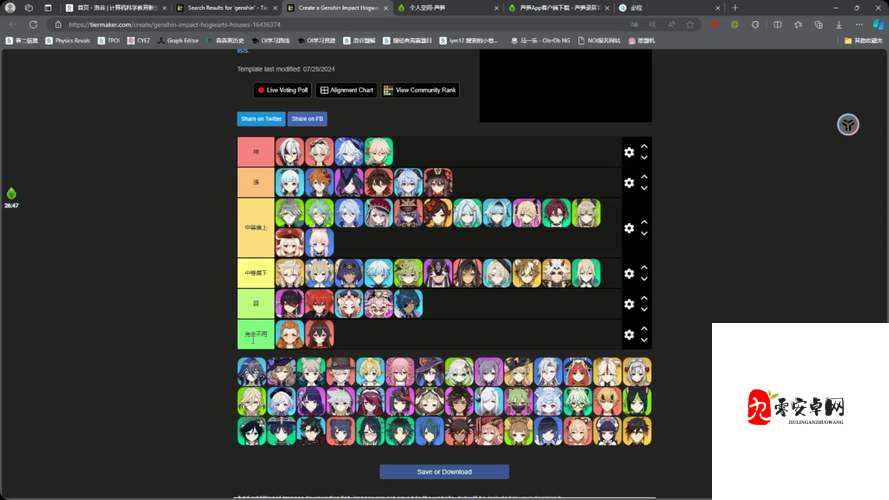Viewport: 889px width, 500px height.
Task: Move the tall light-orange tier row up
Action: click(x=644, y=222)
